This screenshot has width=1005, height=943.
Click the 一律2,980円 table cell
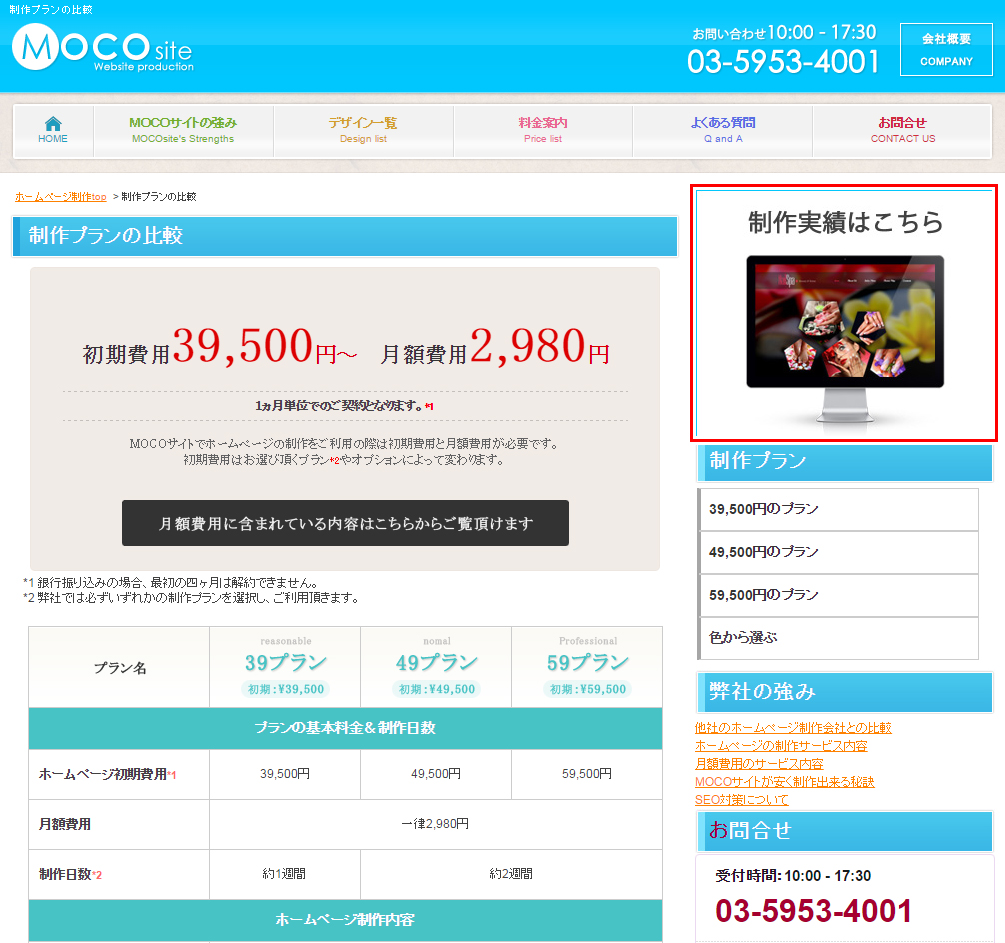tap(435, 824)
